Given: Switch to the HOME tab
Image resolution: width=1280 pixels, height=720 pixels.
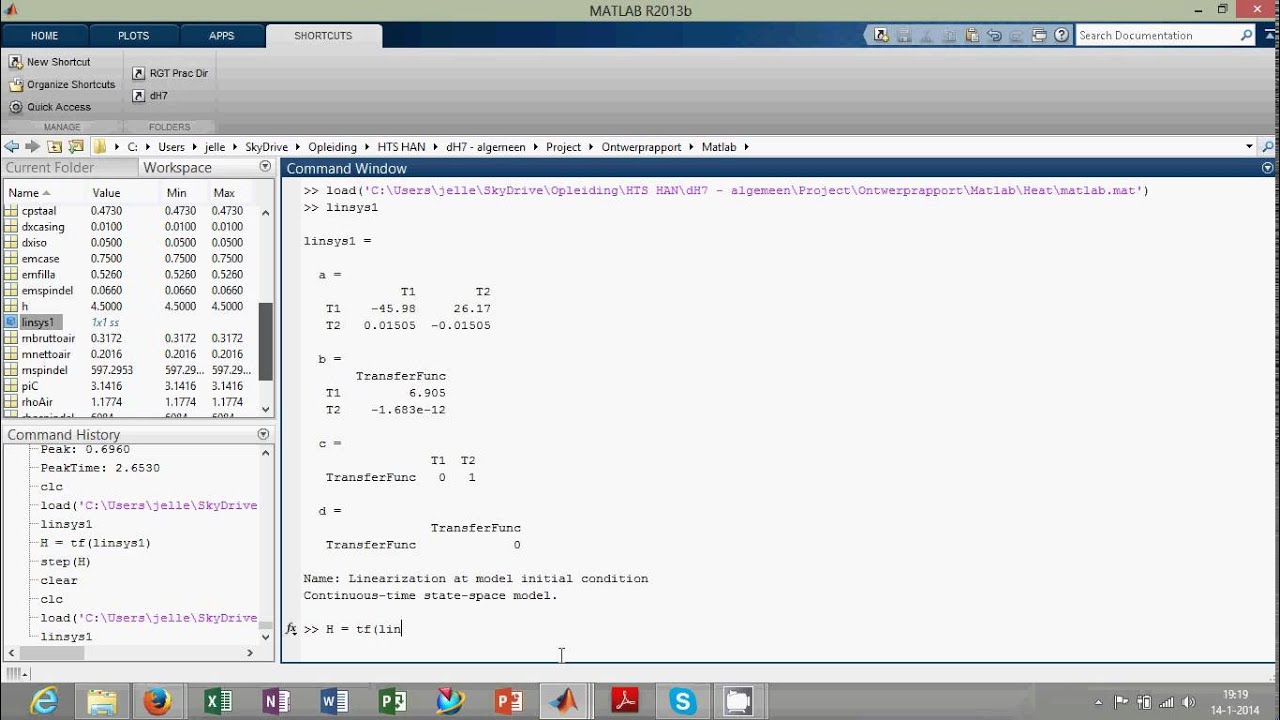Looking at the screenshot, I should 44,35.
